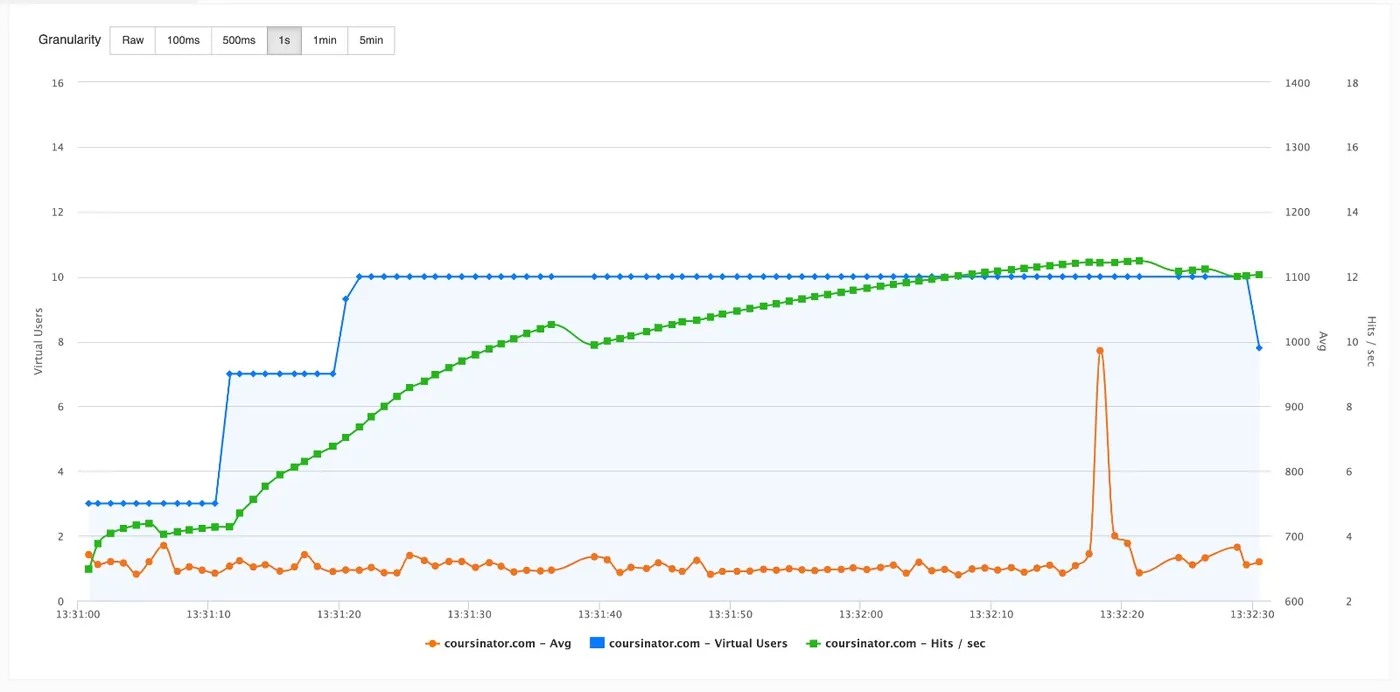Click the 1400 value on Avg axis
This screenshot has width=1400, height=692.
click(x=1297, y=83)
